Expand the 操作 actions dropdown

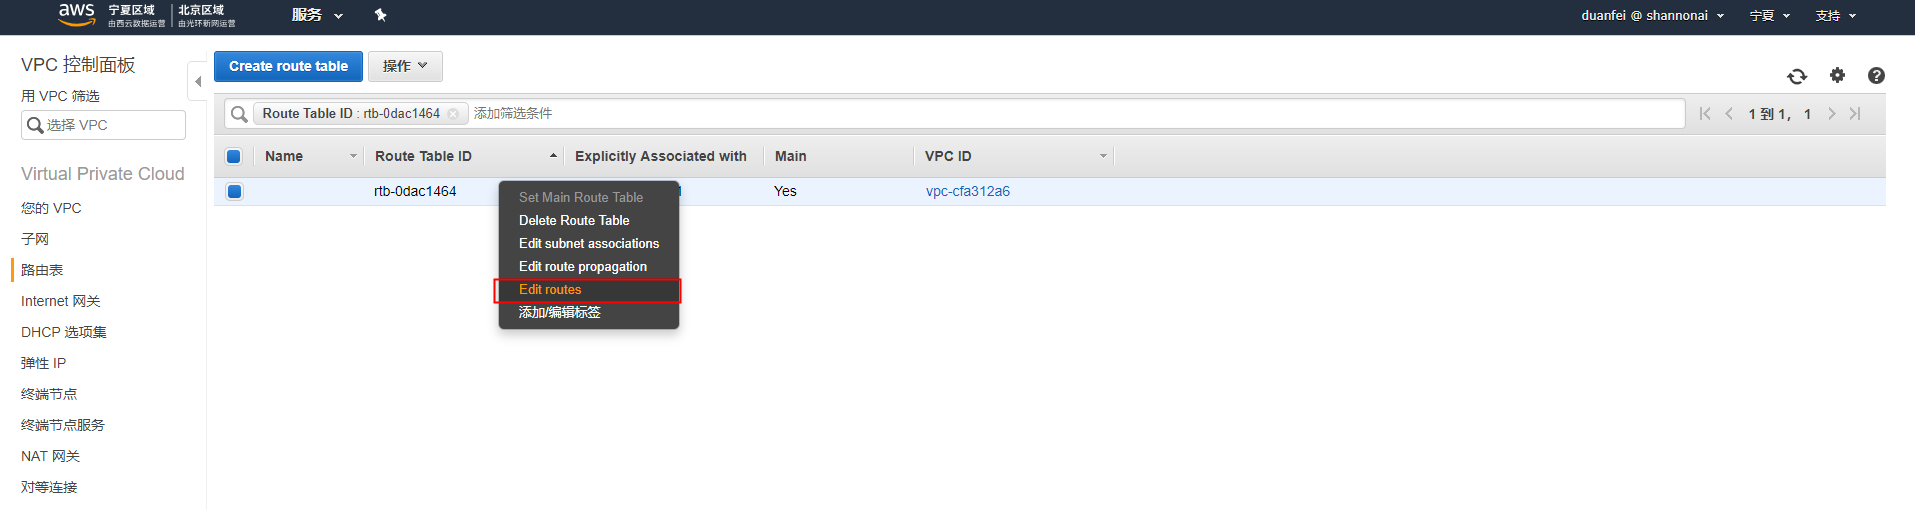point(405,66)
